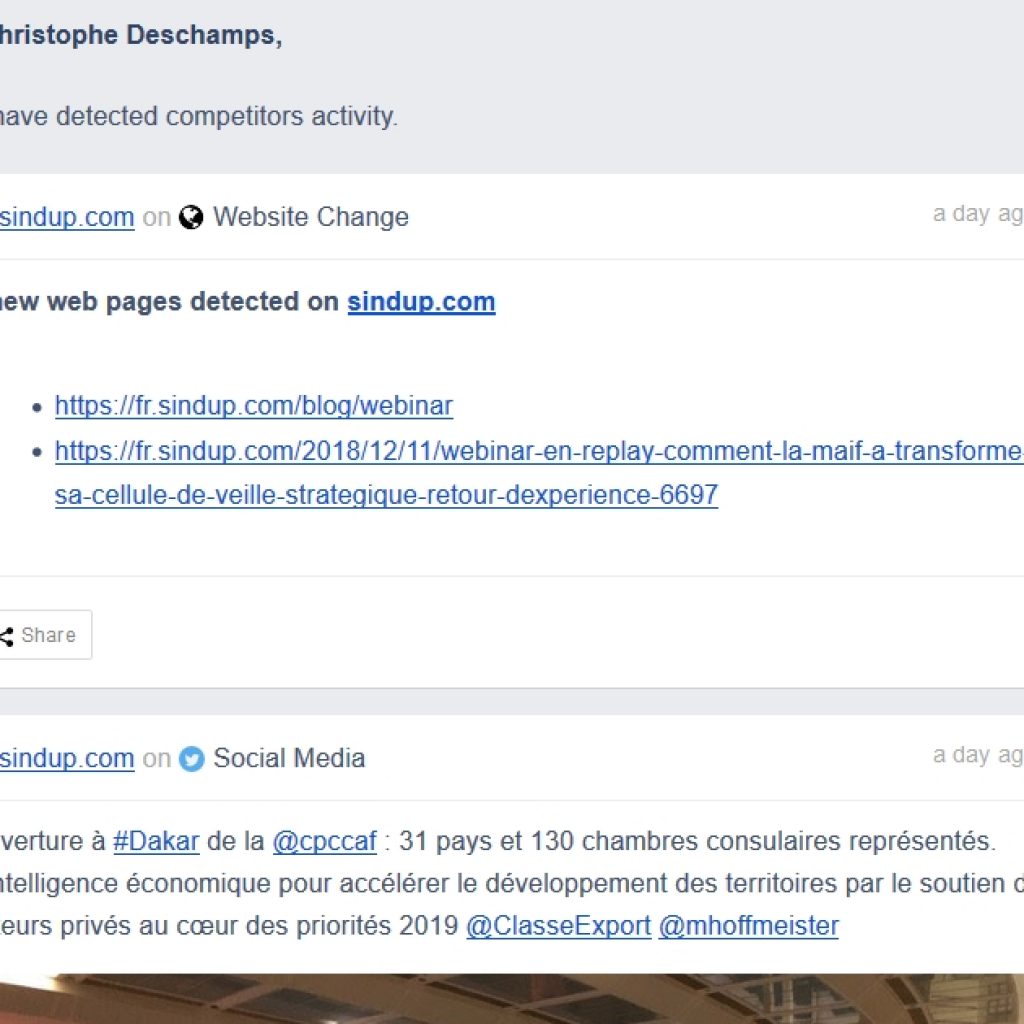Click the 'detected competitors activity' text
This screenshot has height=1024, width=1024.
[x=227, y=116]
